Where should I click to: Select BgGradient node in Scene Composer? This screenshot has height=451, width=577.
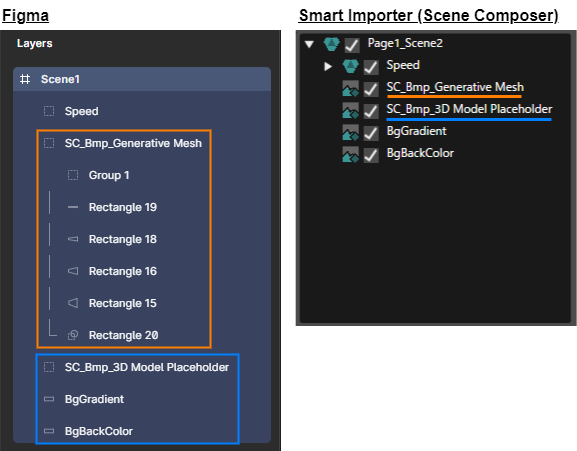(x=417, y=131)
